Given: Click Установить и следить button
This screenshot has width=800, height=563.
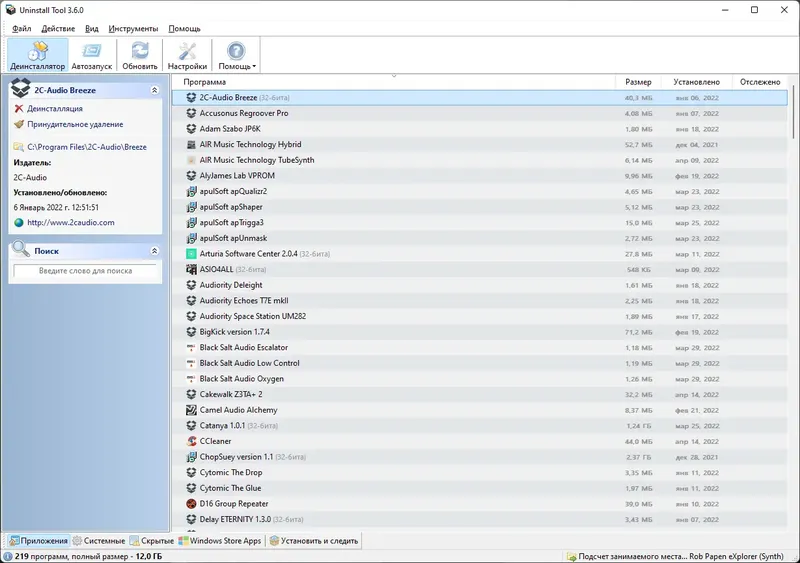Looking at the screenshot, I should click(x=314, y=541).
